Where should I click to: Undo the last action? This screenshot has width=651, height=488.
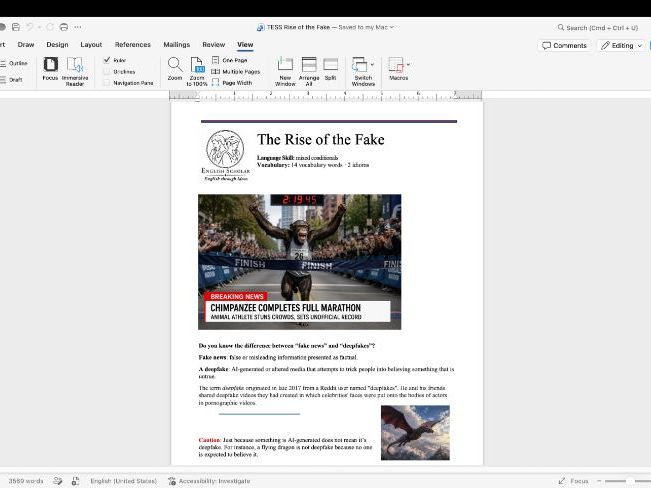29,27
